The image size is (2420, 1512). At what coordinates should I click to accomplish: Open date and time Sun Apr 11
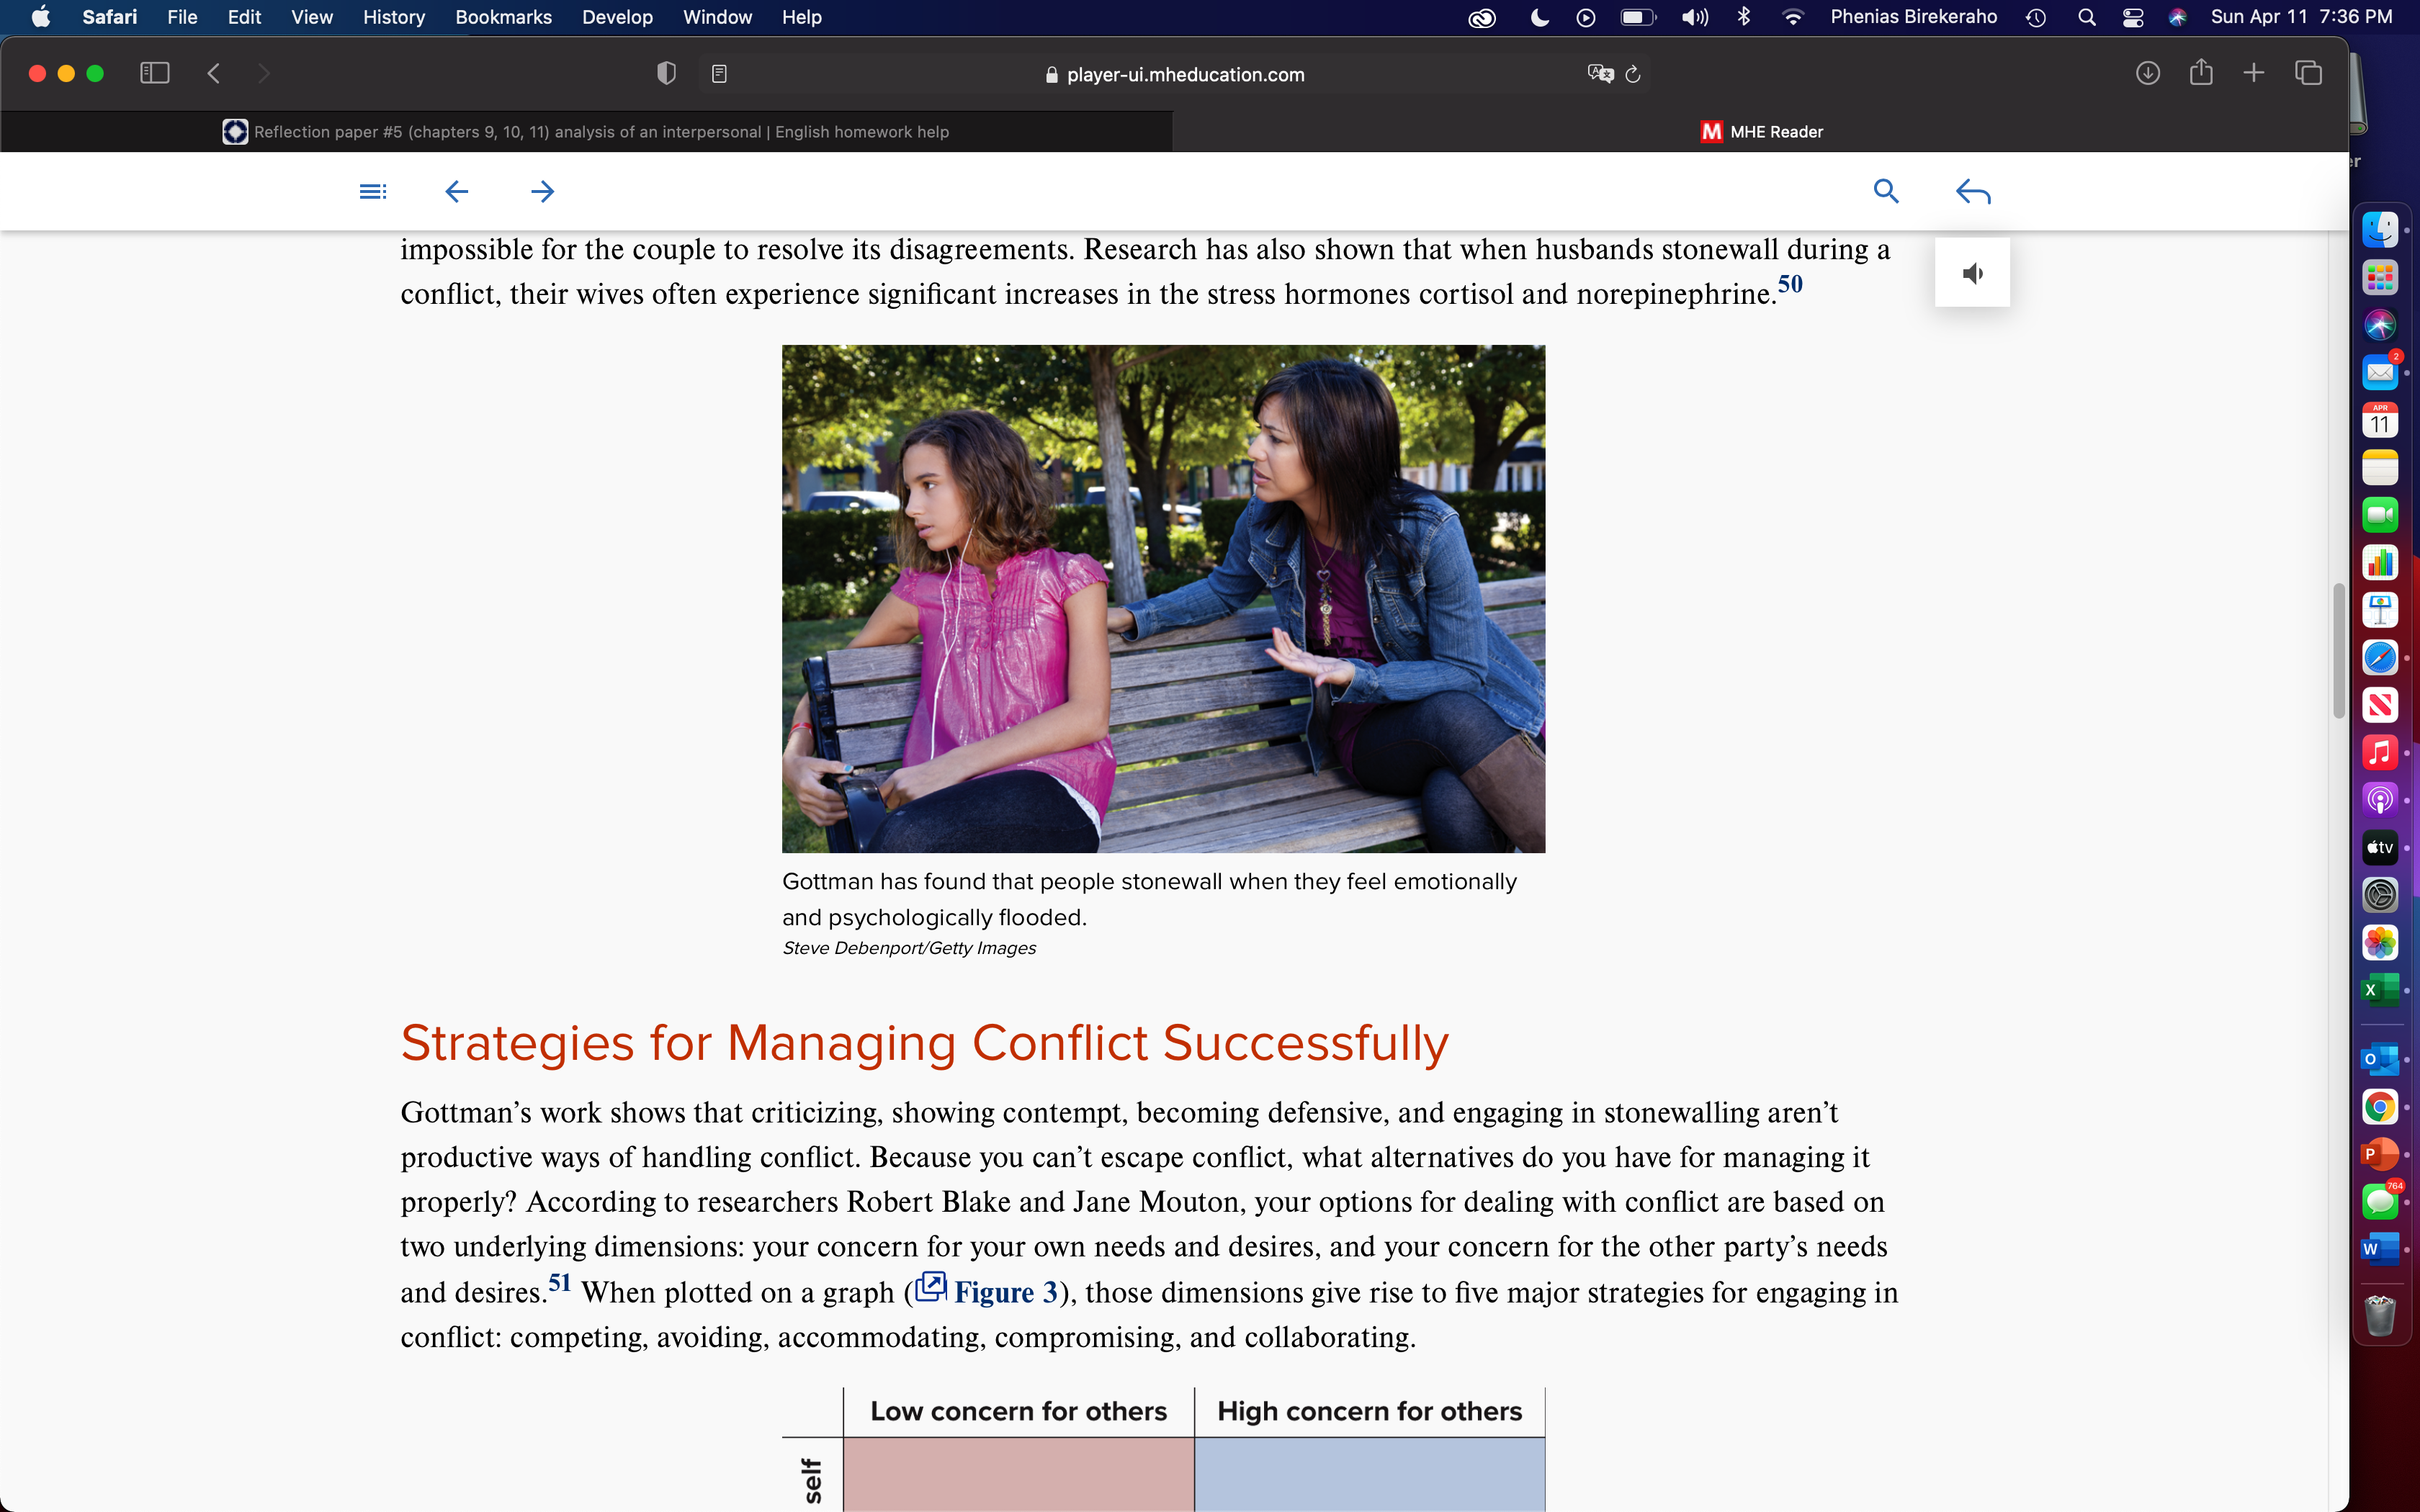2301,17
